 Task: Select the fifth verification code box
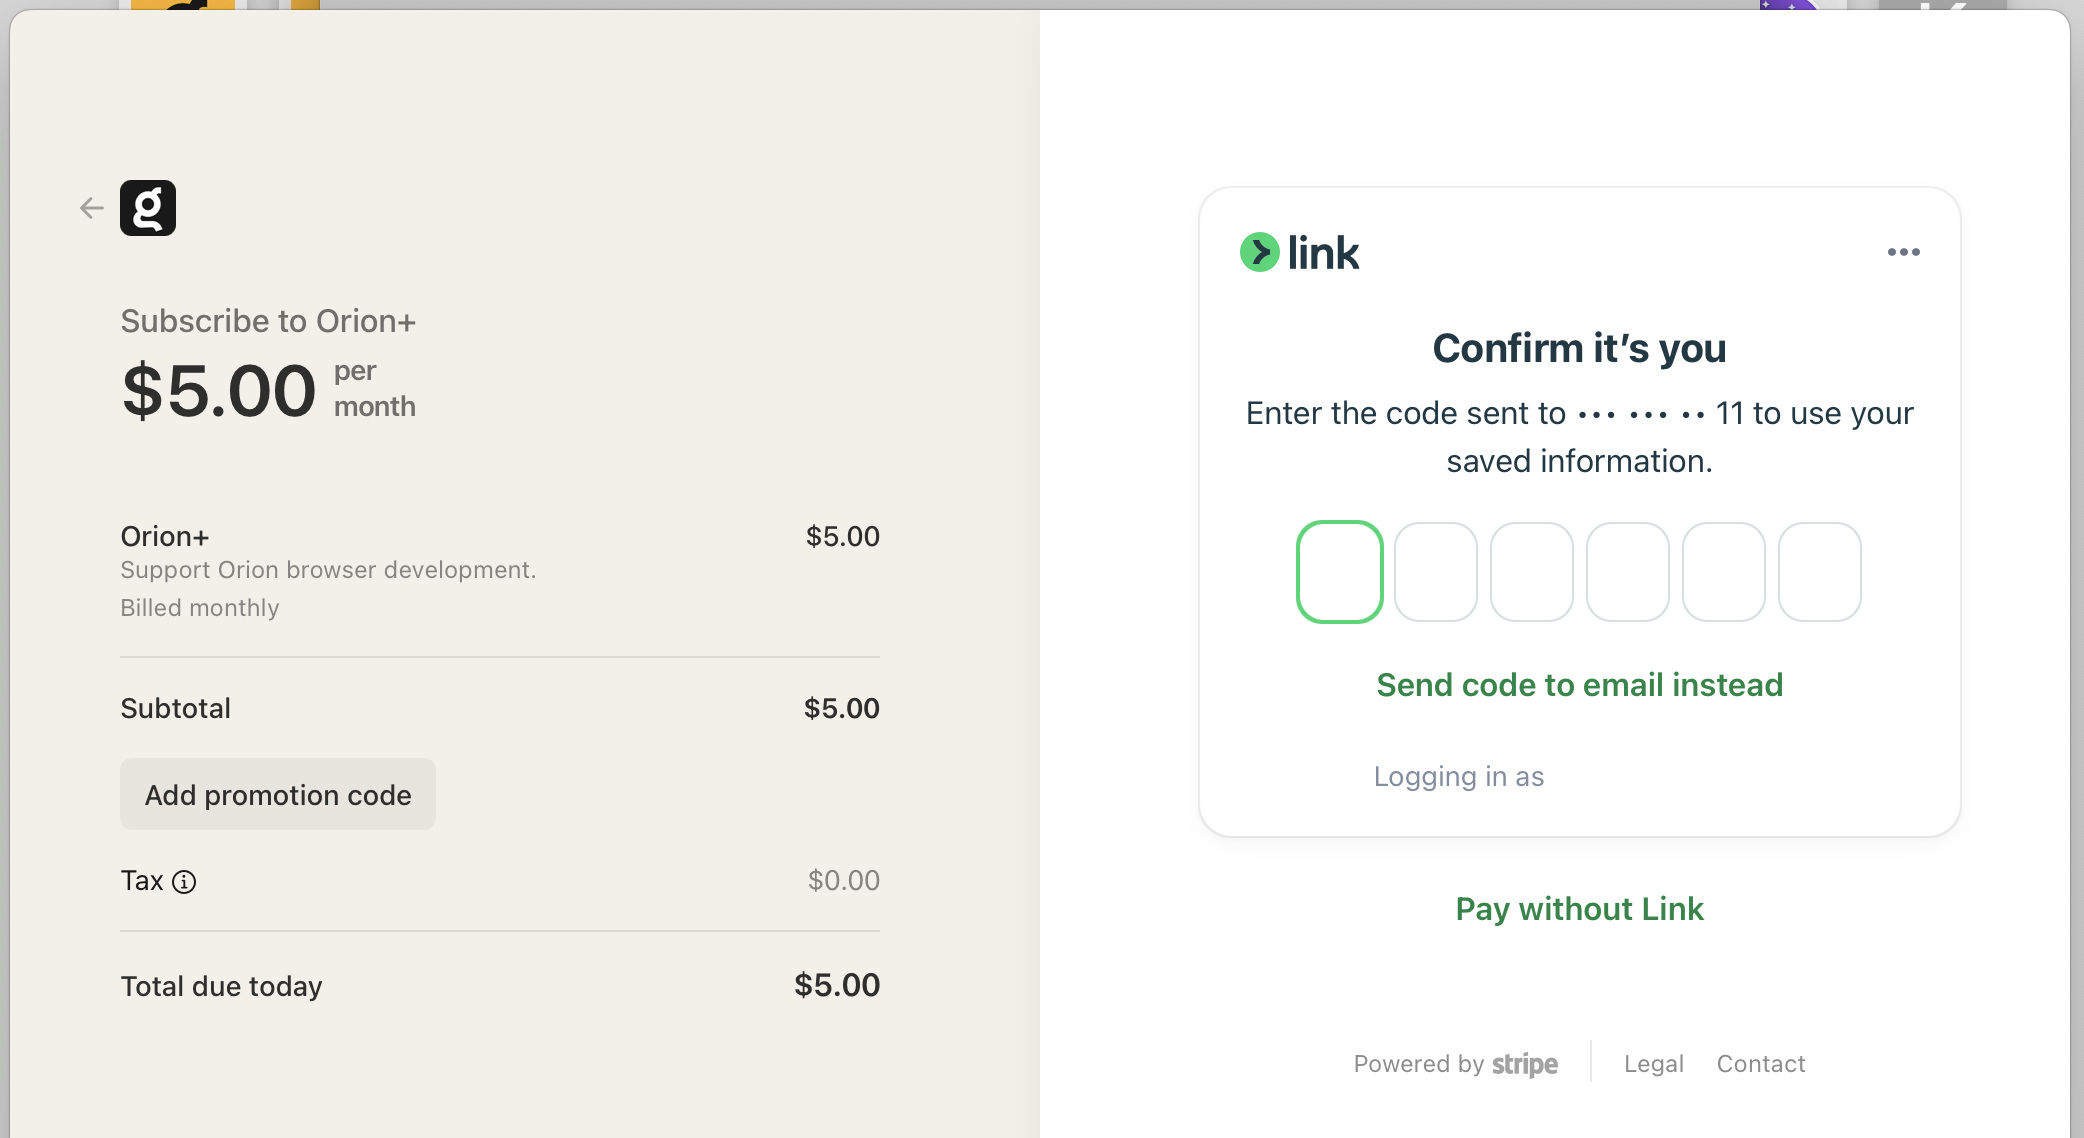click(1724, 572)
